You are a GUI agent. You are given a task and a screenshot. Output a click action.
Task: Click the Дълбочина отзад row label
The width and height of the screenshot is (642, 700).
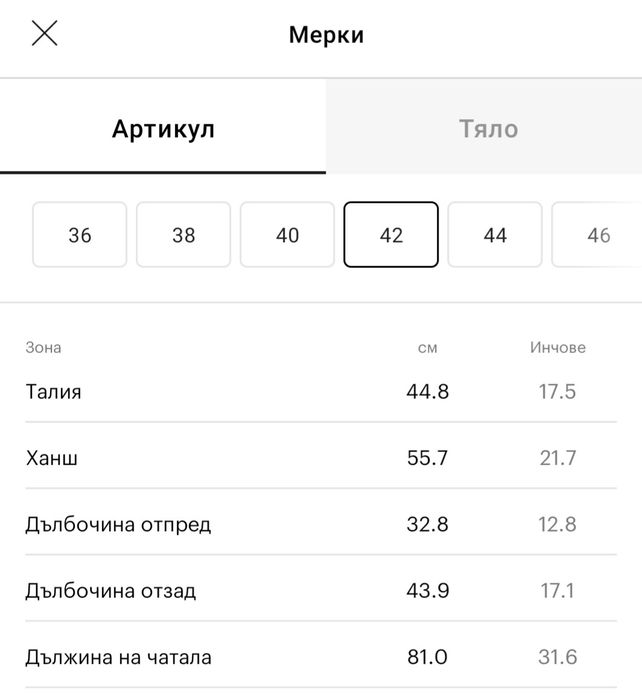tap(111, 591)
